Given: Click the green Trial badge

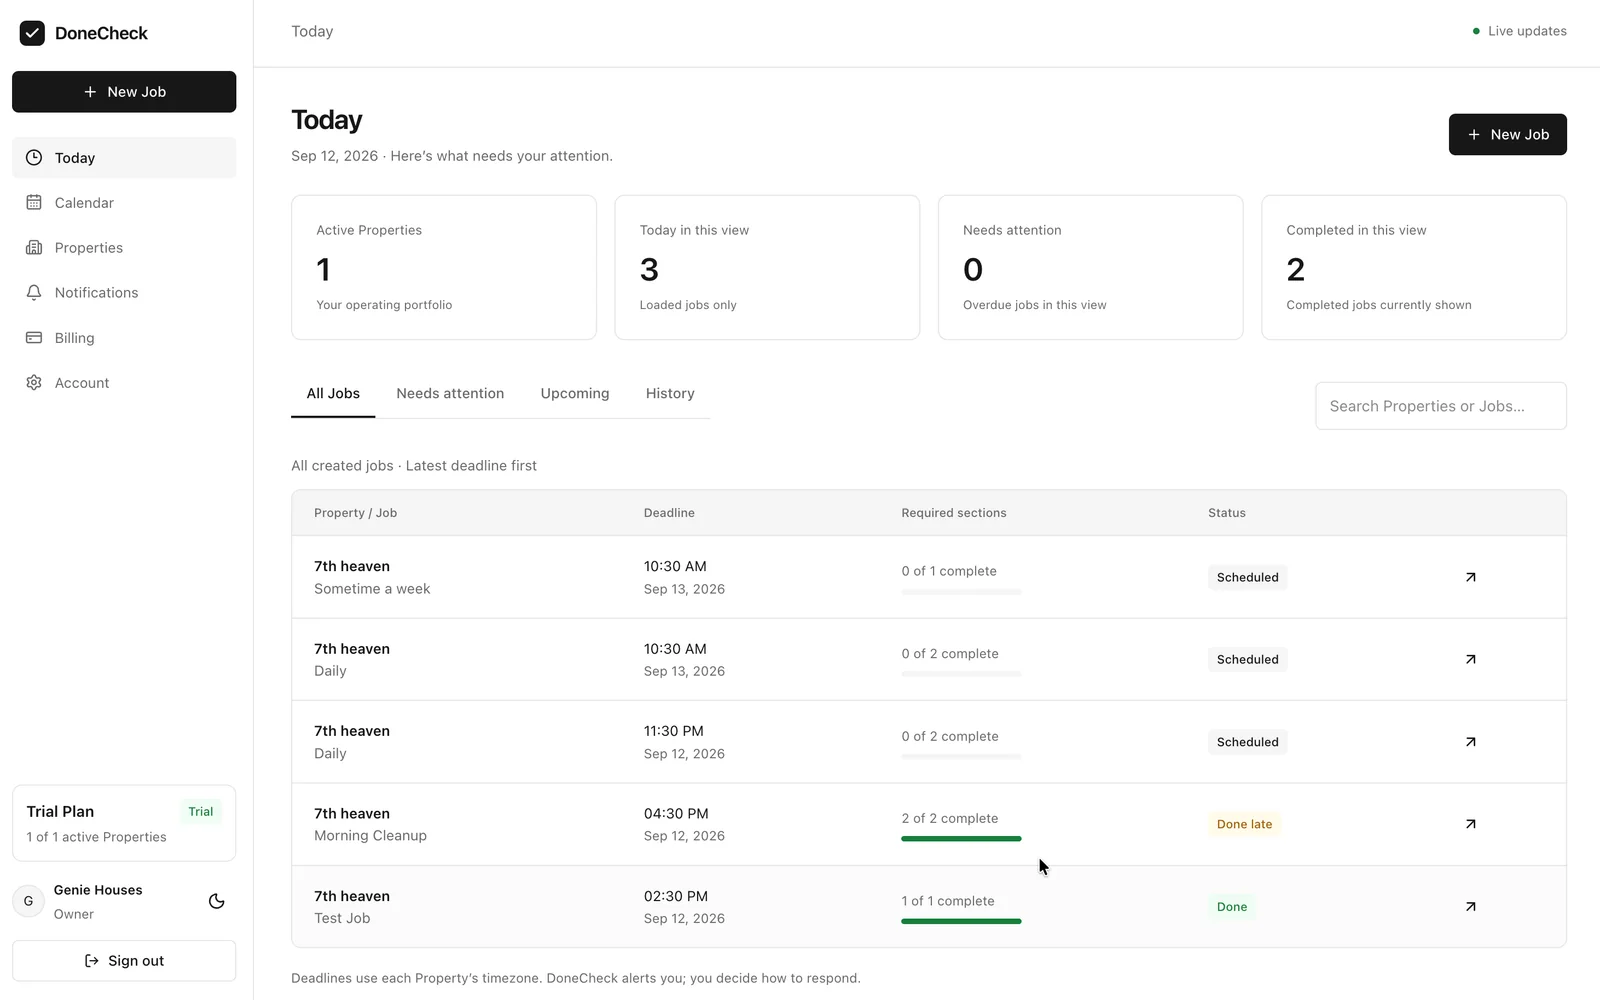Looking at the screenshot, I should [201, 812].
